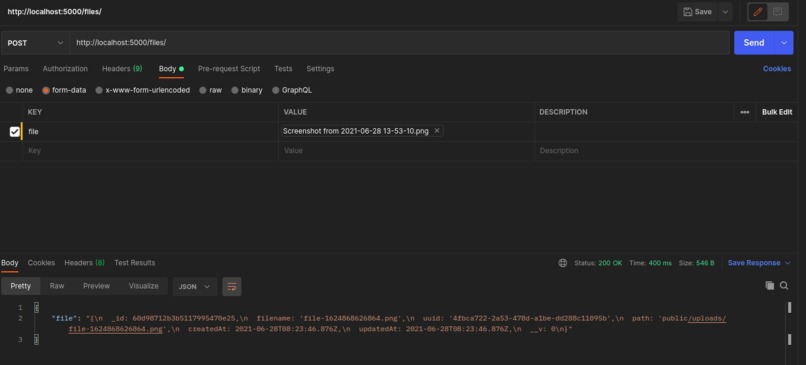Click Bulk Edit
The width and height of the screenshot is (806, 365).
pos(777,112)
